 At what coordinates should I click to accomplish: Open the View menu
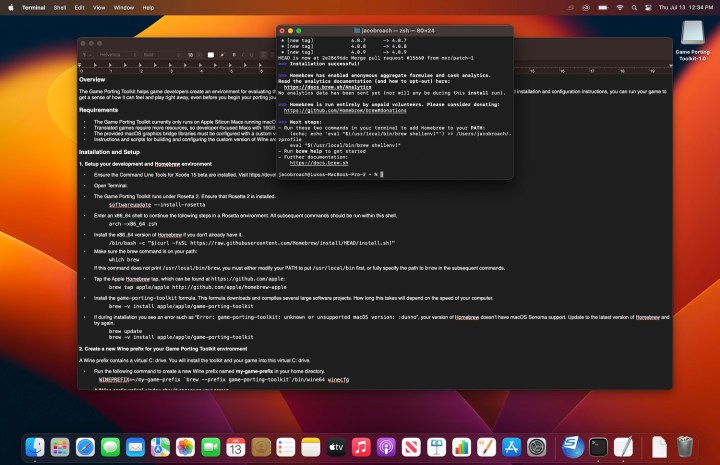99,8
